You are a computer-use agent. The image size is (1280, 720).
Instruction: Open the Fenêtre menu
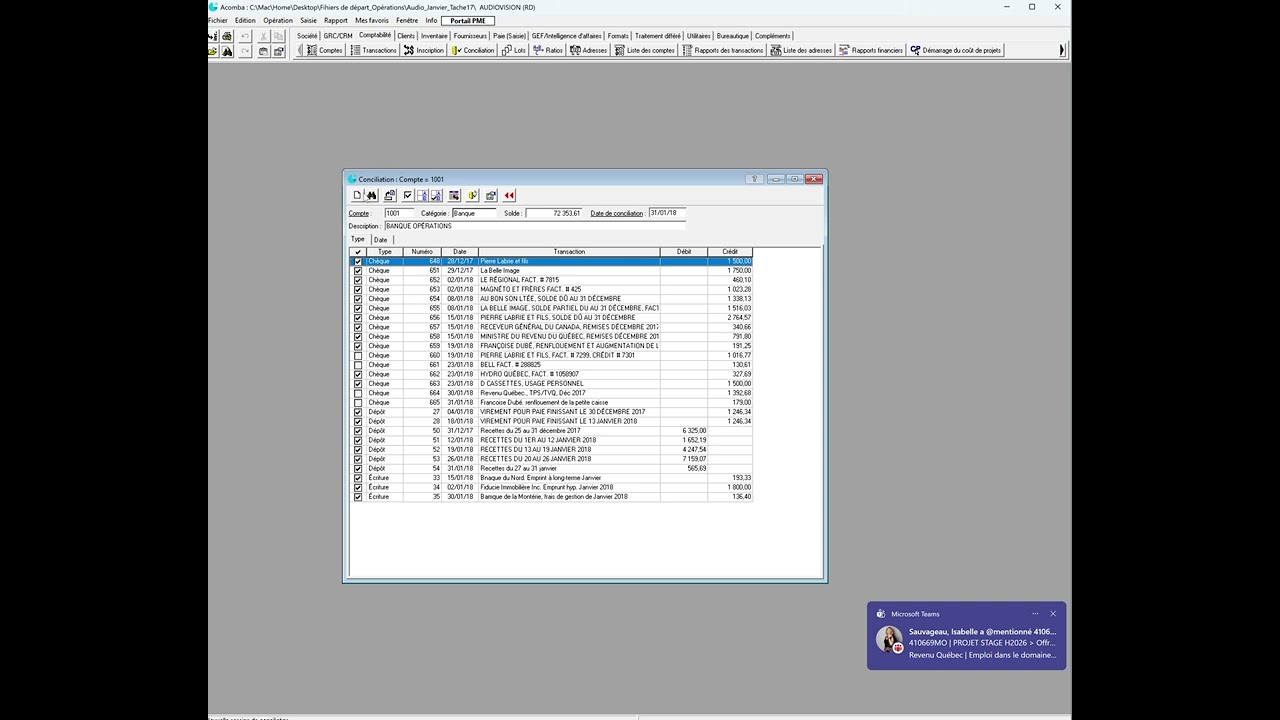(407, 20)
